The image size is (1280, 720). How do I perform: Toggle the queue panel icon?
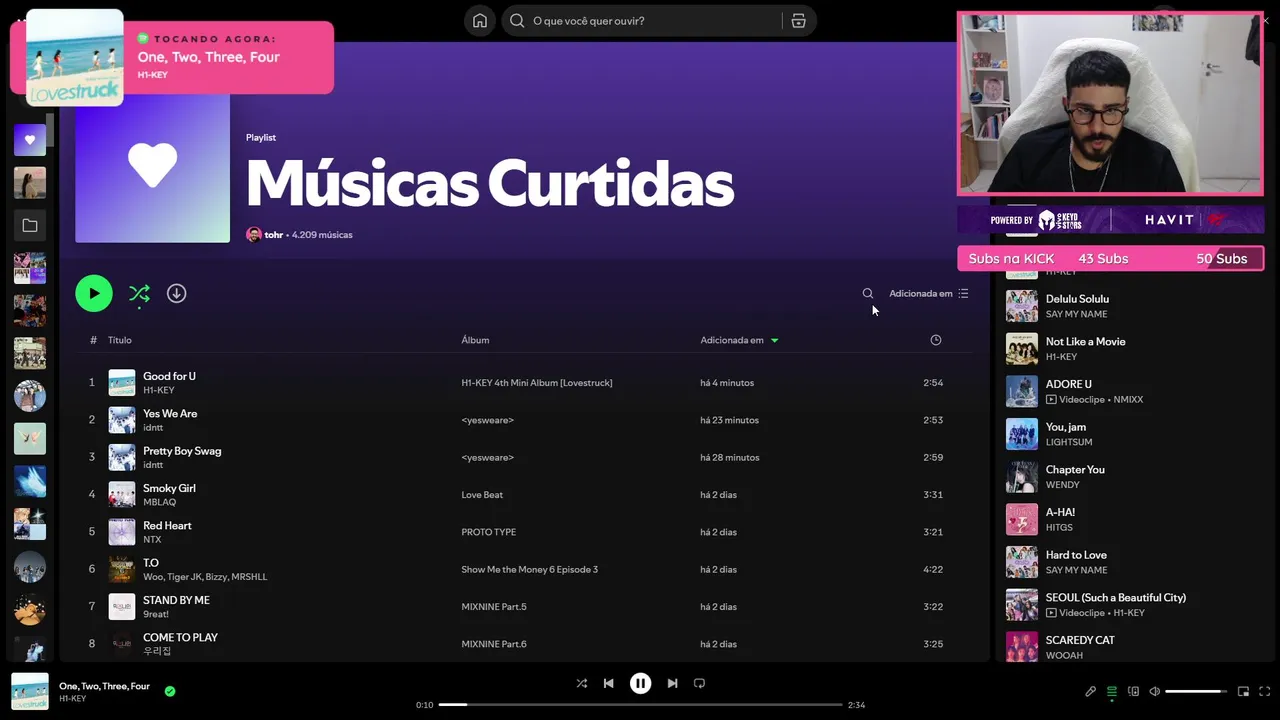[x=1112, y=691]
